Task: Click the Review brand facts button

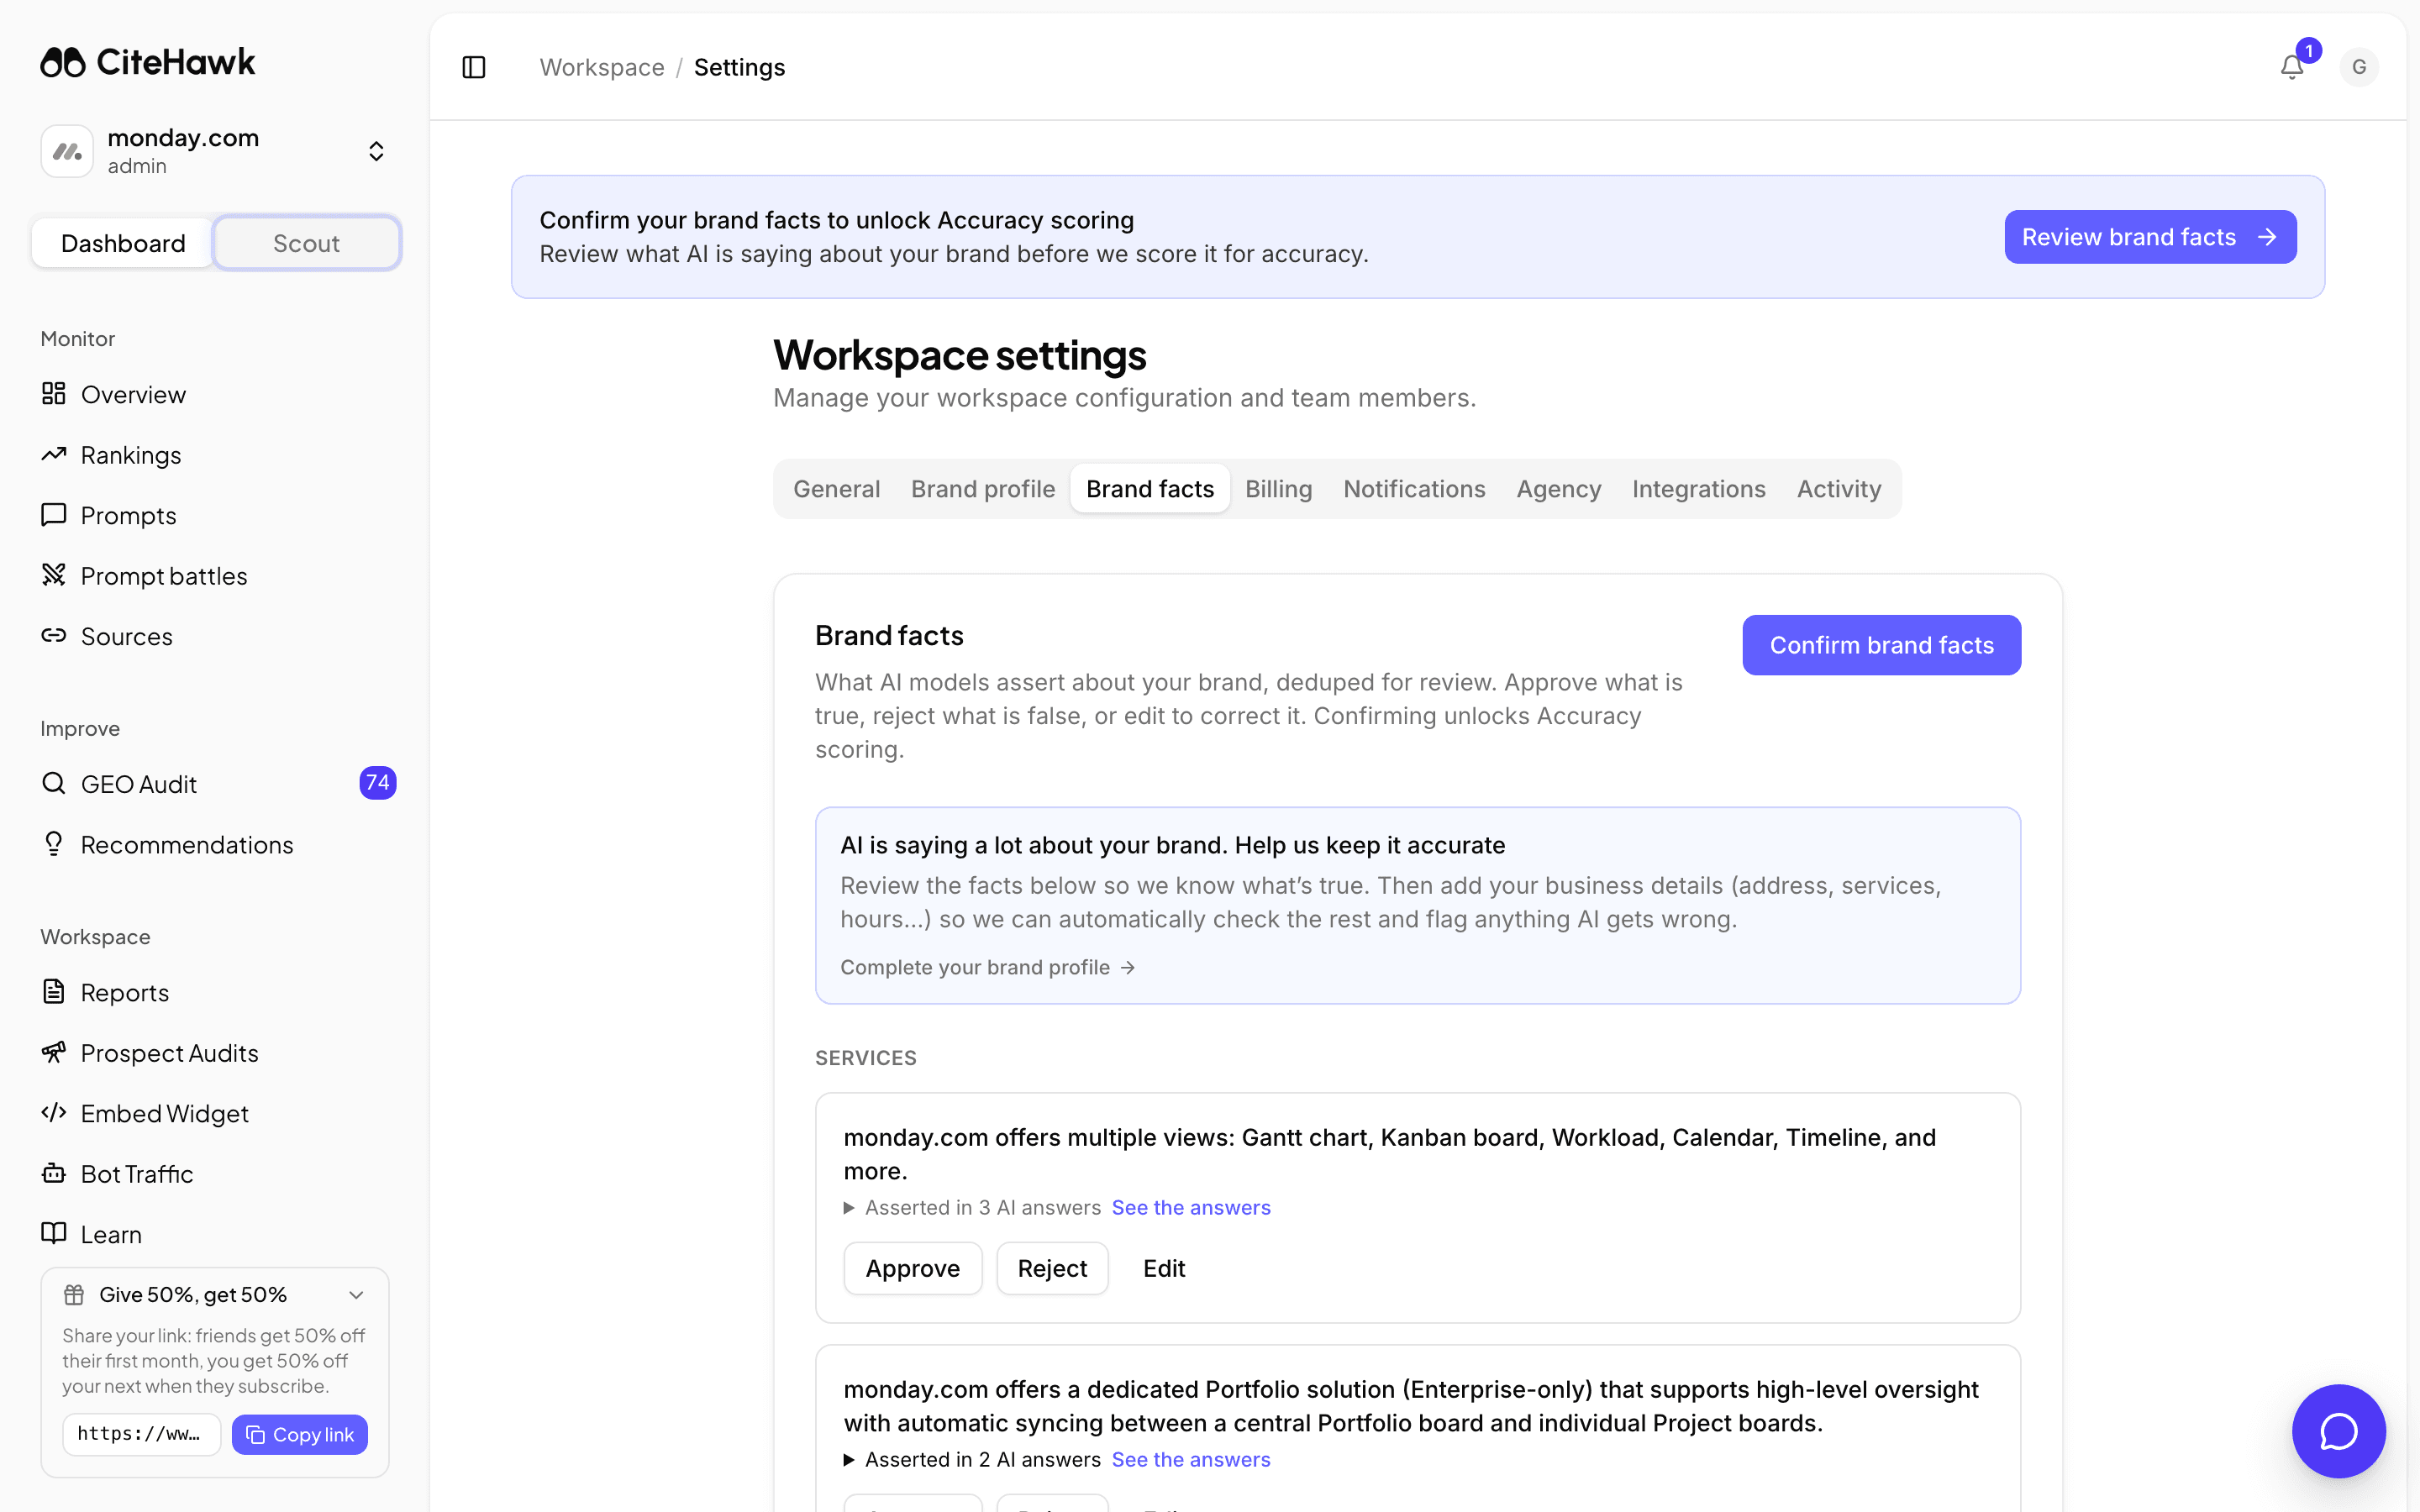Action: pyautogui.click(x=2150, y=237)
